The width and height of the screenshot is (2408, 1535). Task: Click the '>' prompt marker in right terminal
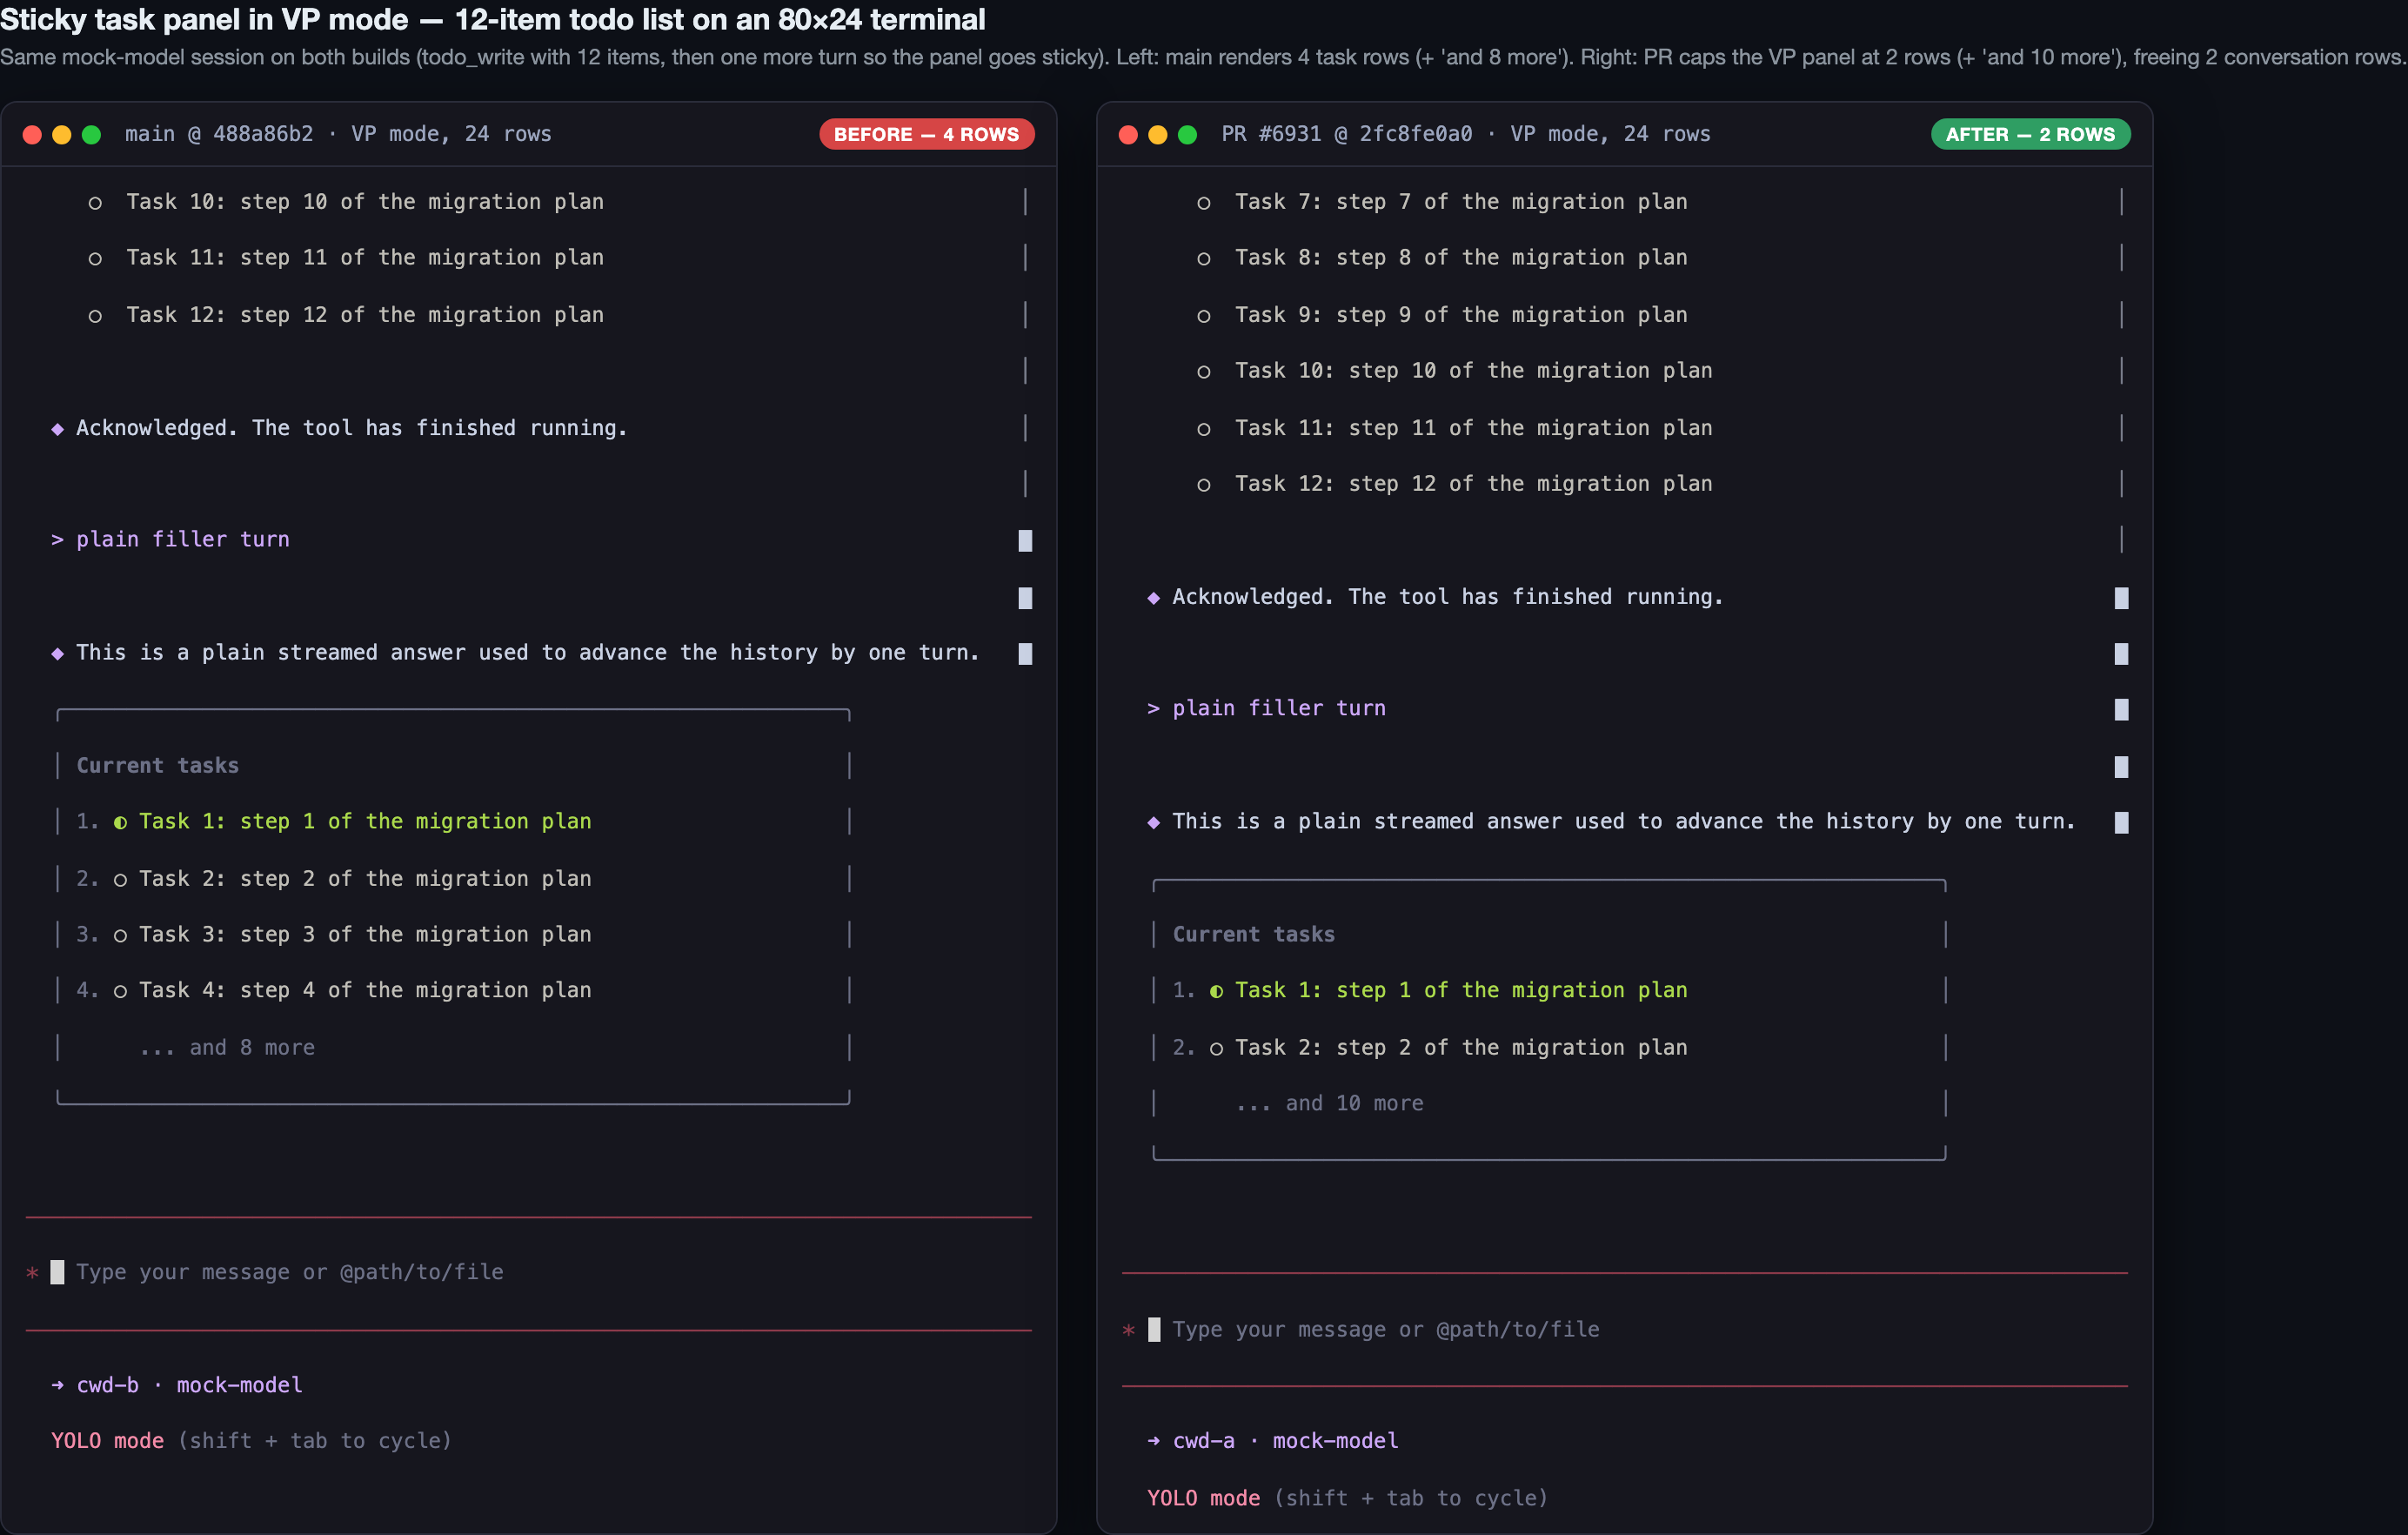tap(1153, 709)
